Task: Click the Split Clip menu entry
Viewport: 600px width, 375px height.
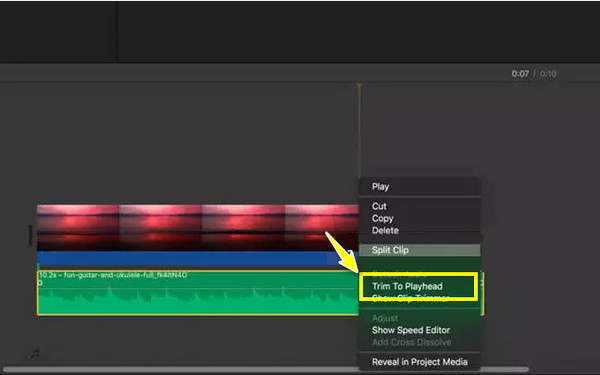Action: point(419,250)
